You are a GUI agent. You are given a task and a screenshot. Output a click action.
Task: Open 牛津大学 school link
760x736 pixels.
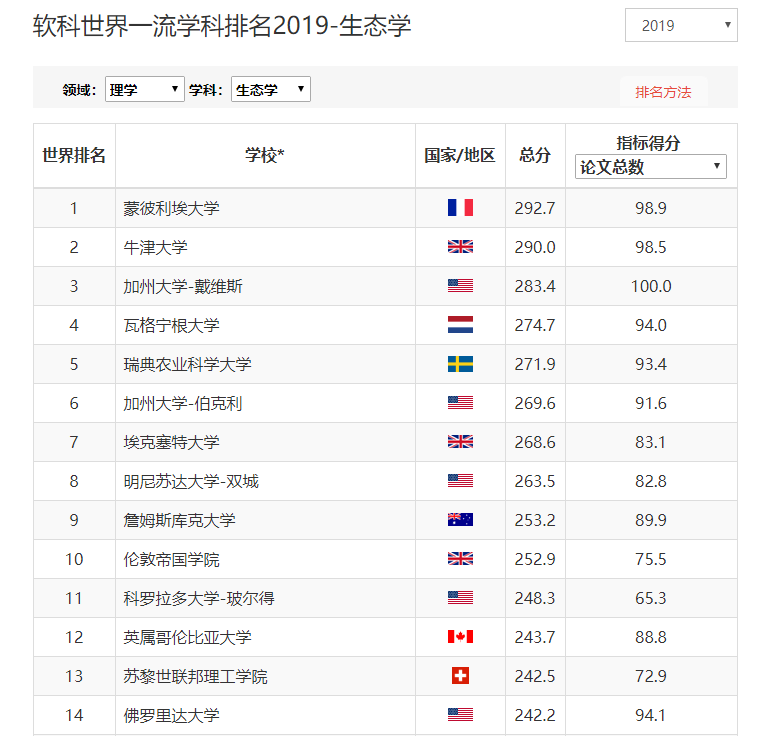coord(155,247)
